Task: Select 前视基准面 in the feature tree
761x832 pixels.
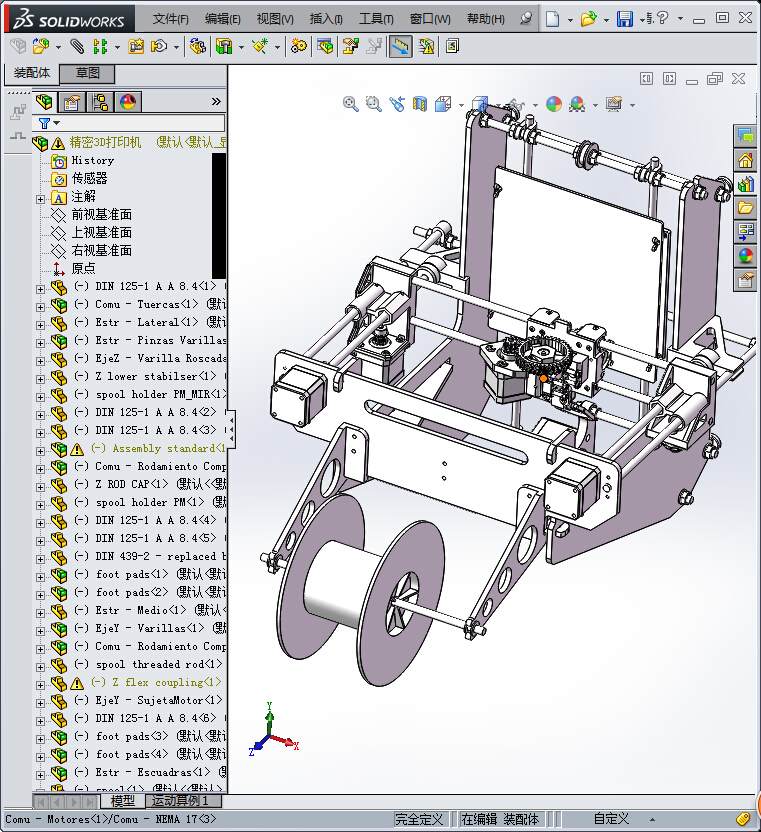Action: click(x=101, y=215)
